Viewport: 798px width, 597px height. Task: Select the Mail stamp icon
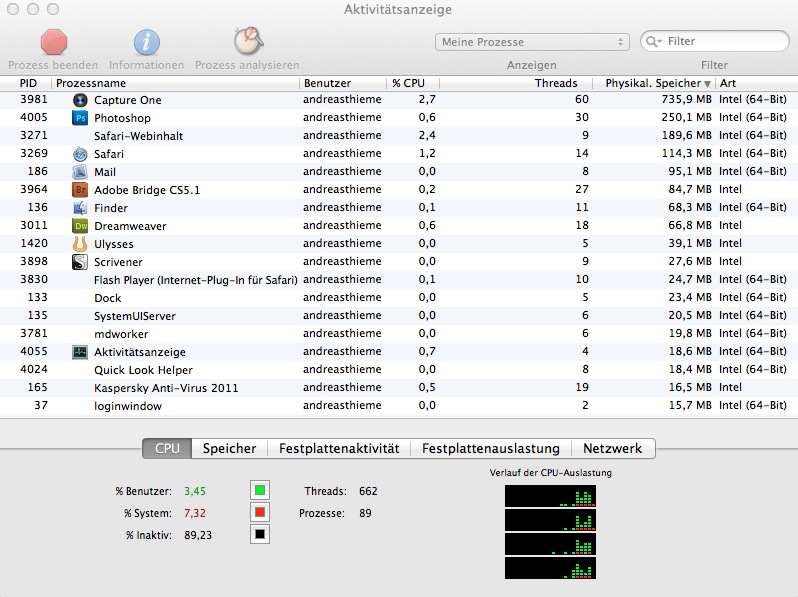click(80, 172)
